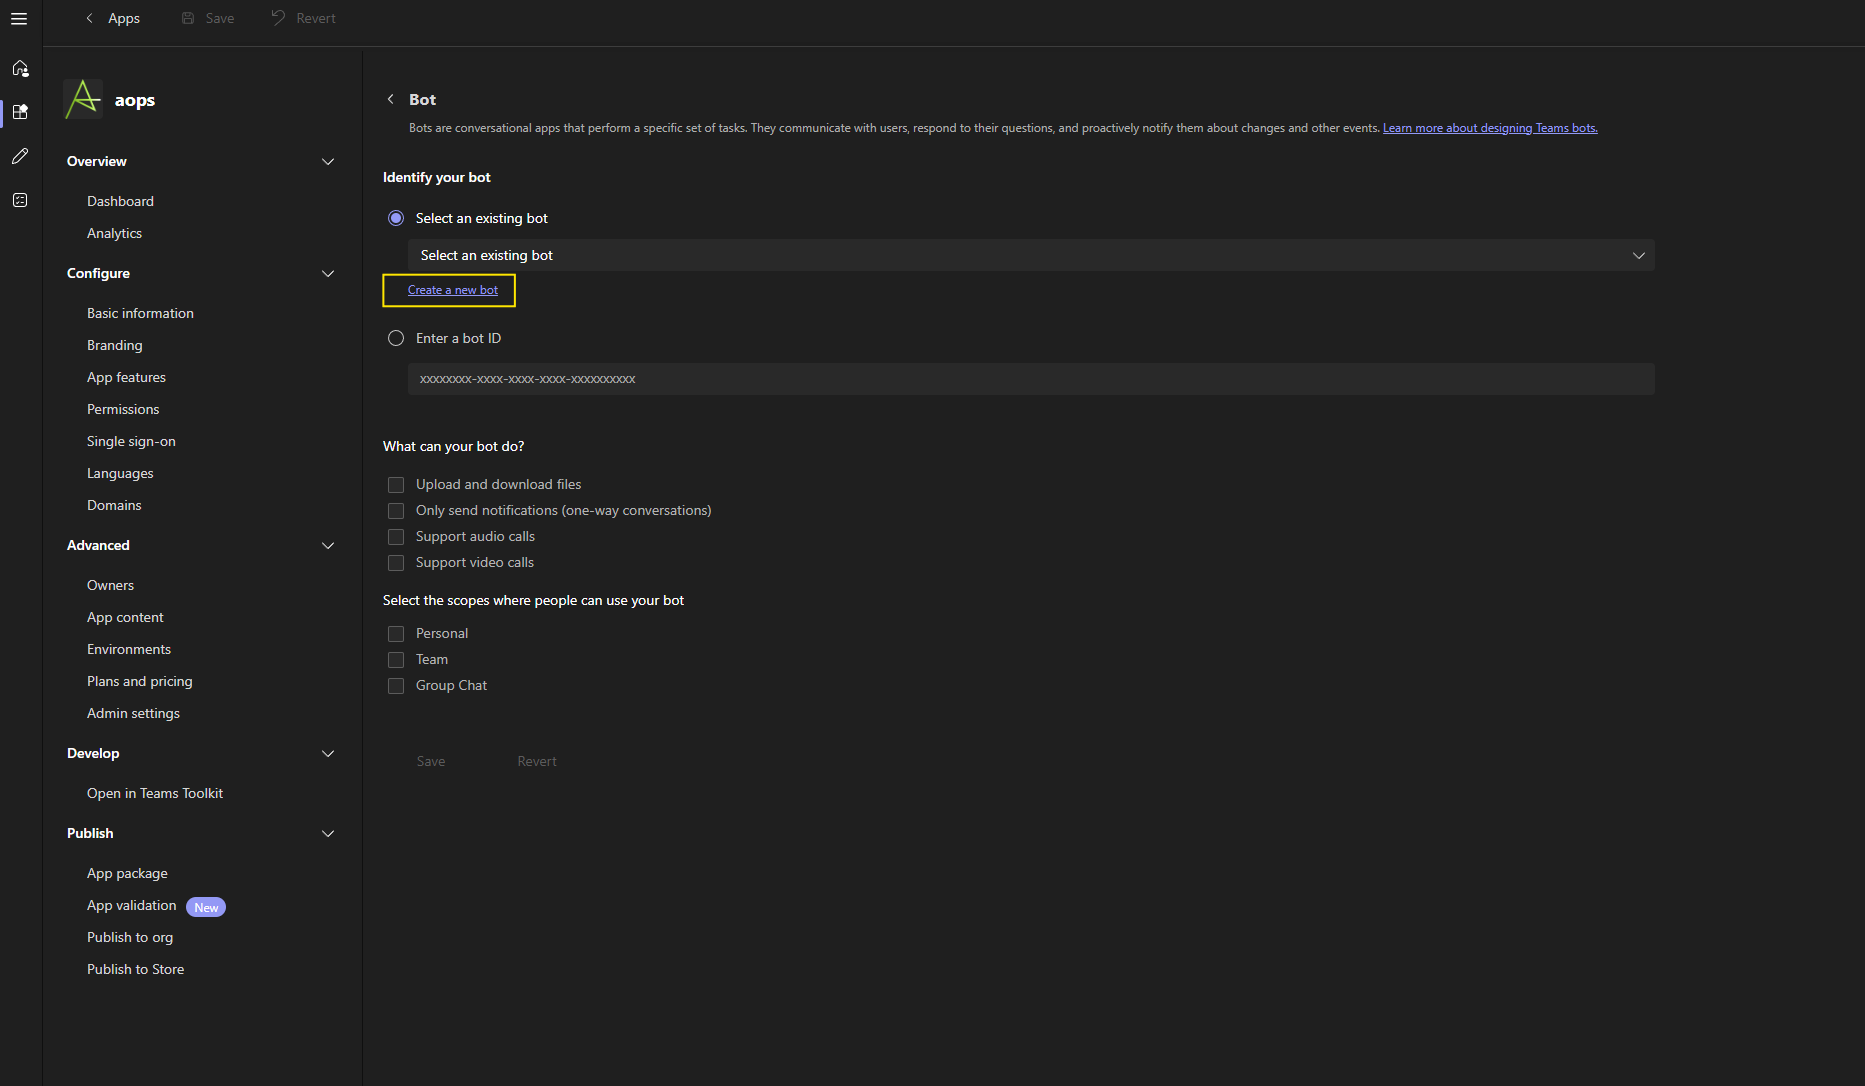Image resolution: width=1865 pixels, height=1086 pixels.
Task: Choose the 'Enter a bot ID' radio button
Action: 396,338
